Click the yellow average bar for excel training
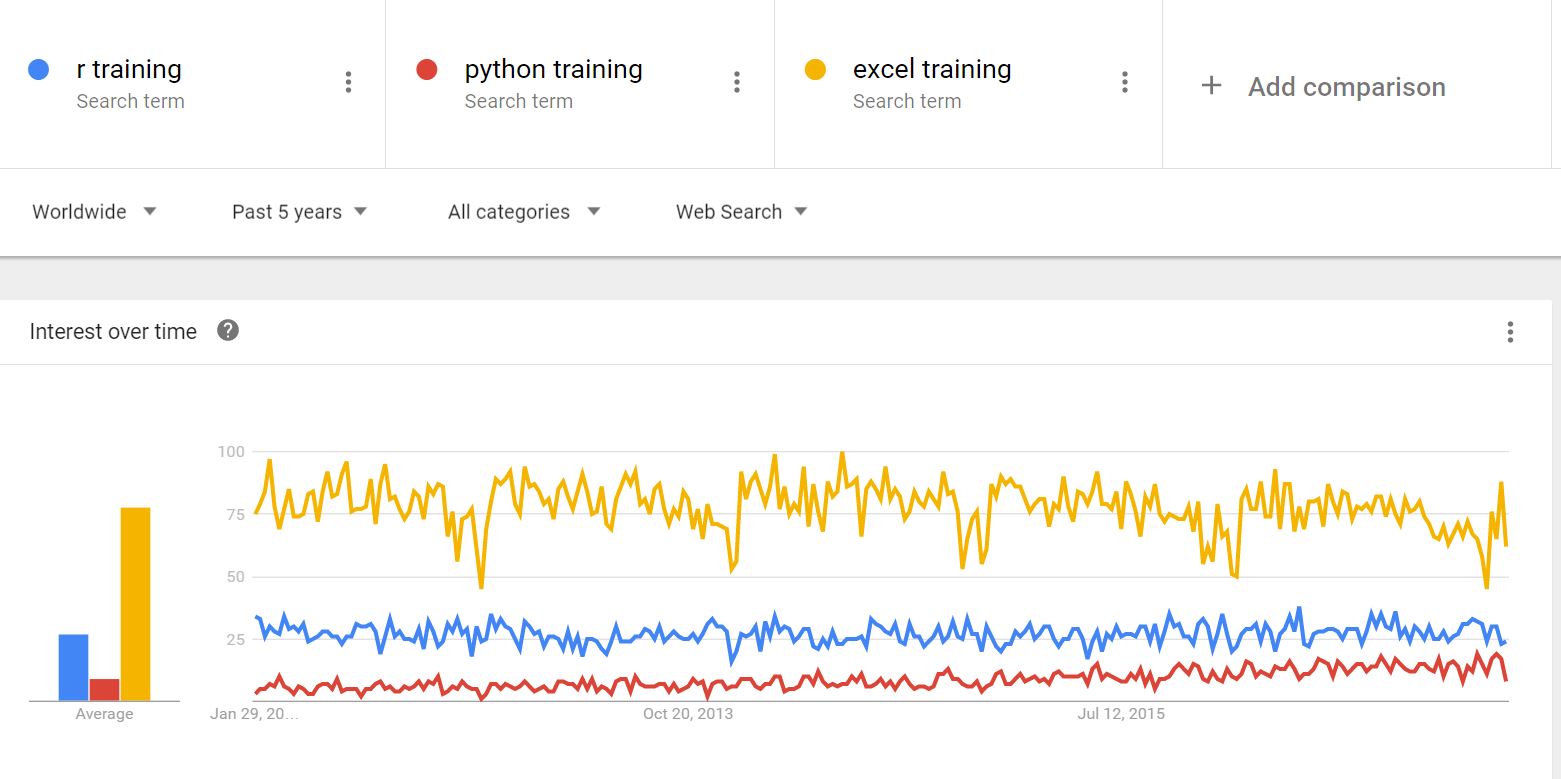1561x779 pixels. pos(135,603)
